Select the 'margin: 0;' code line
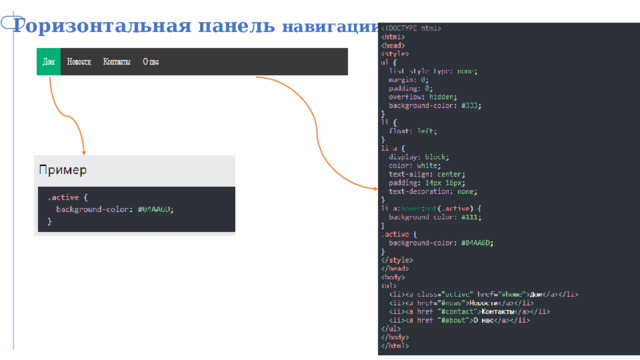Image resolution: width=640 pixels, height=360 pixels. [x=408, y=80]
